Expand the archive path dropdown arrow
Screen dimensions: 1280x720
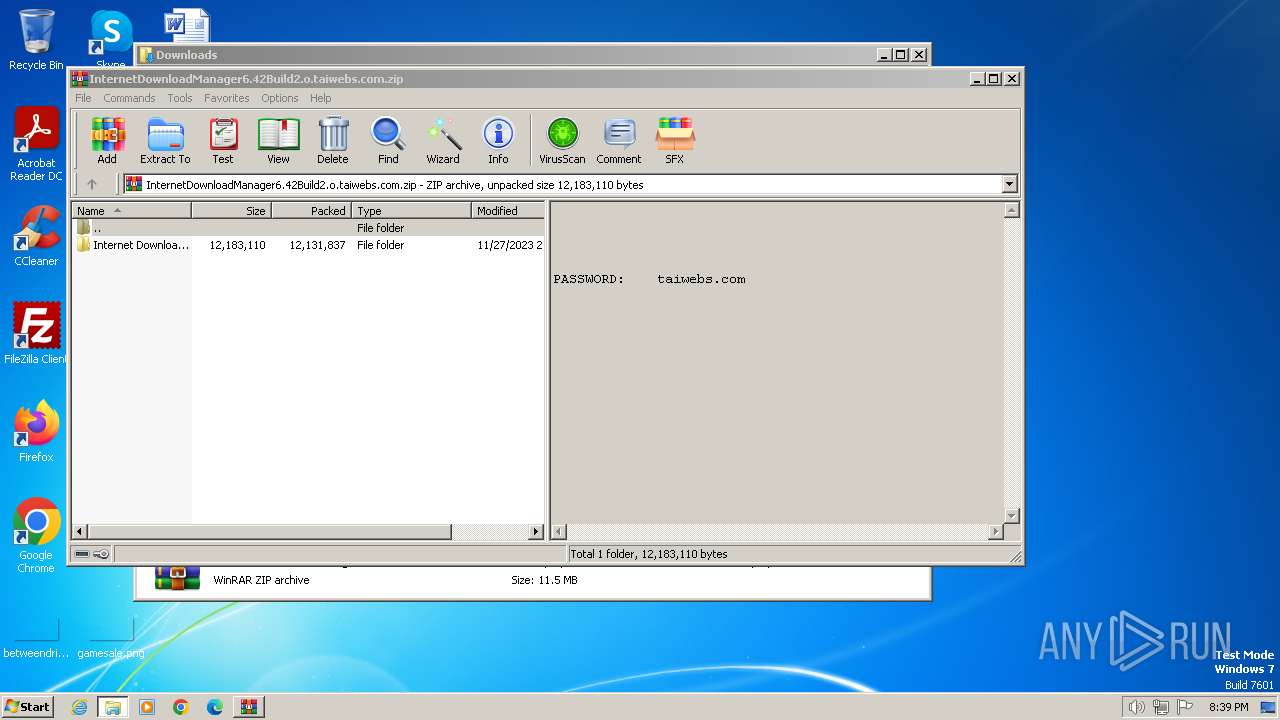click(x=1009, y=184)
